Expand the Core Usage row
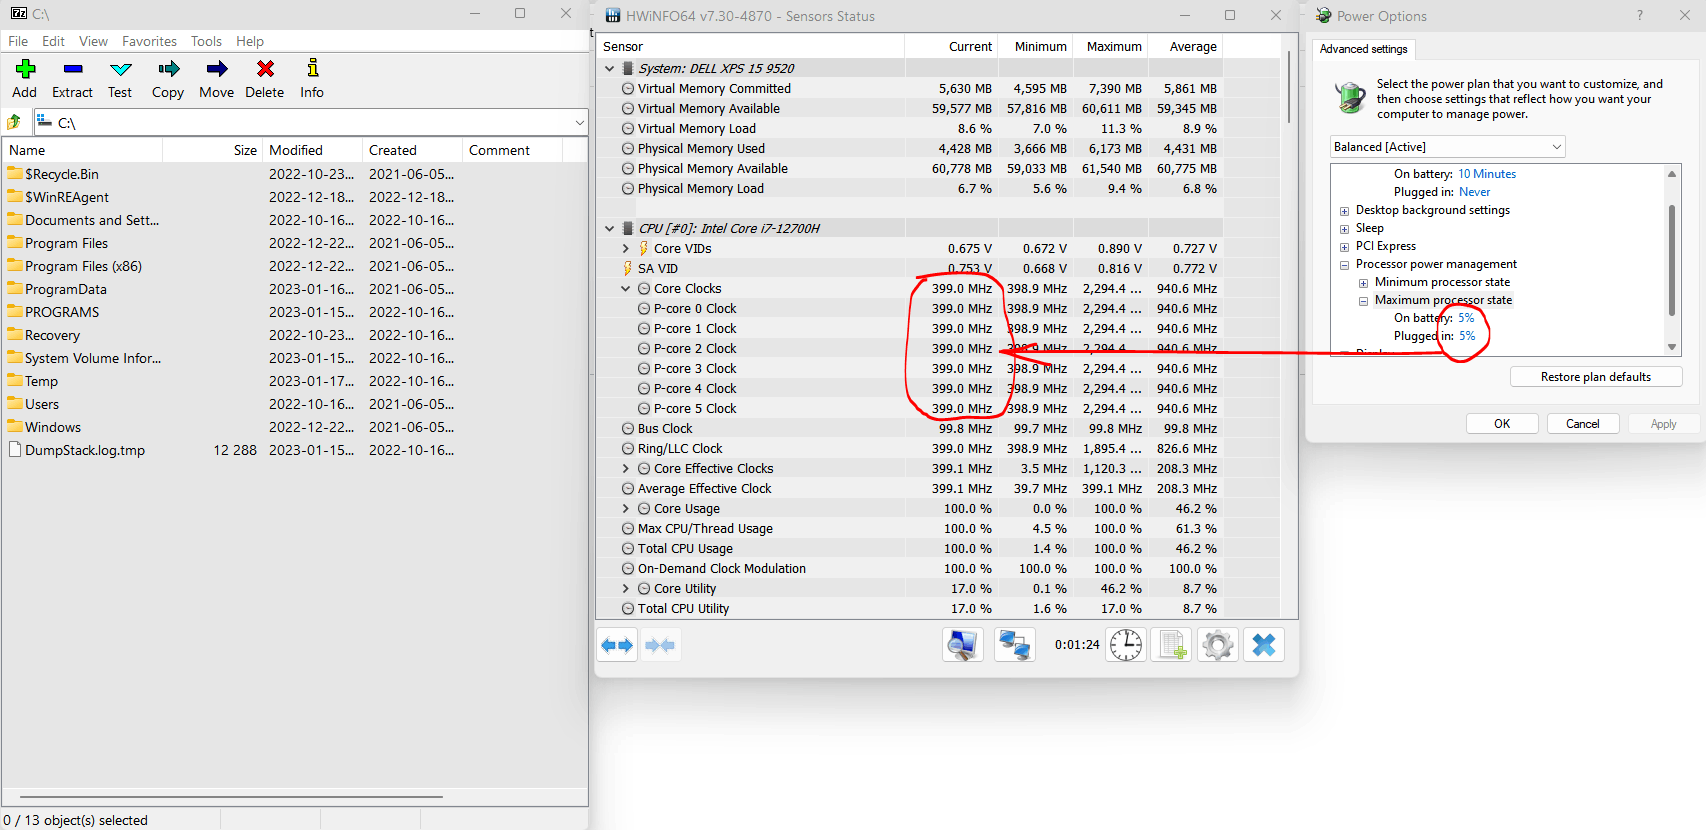 pos(626,508)
